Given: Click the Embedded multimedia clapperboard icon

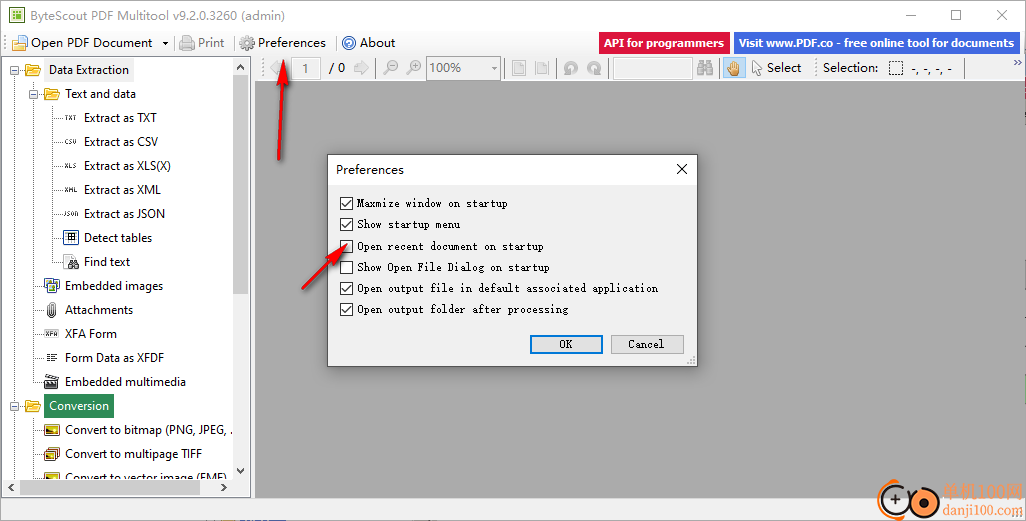Looking at the screenshot, I should pos(51,382).
